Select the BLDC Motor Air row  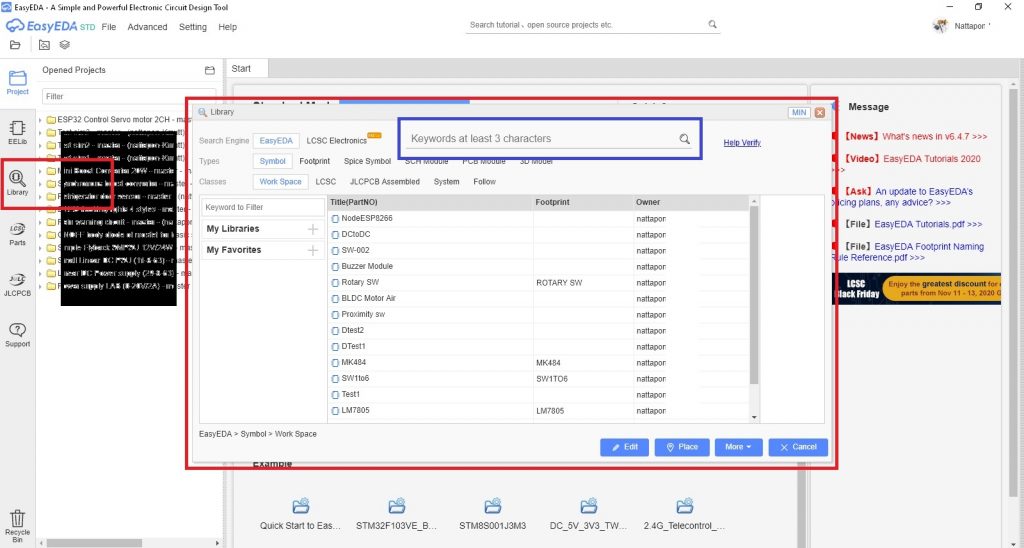tap(539, 298)
